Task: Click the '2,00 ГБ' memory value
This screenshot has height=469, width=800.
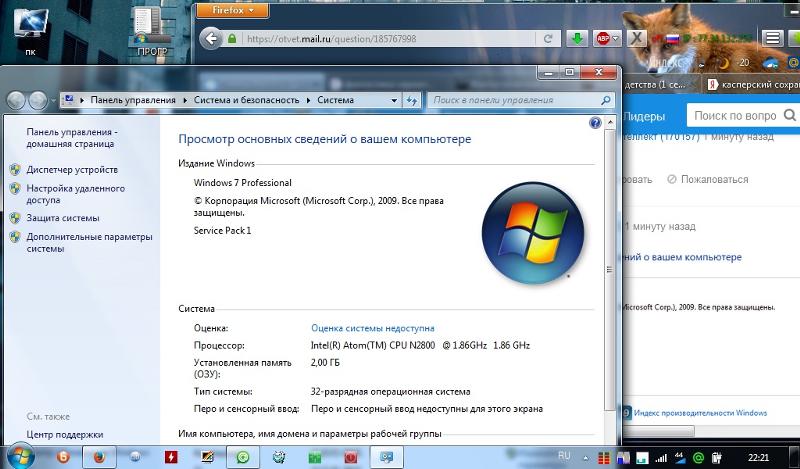Action: 325,363
